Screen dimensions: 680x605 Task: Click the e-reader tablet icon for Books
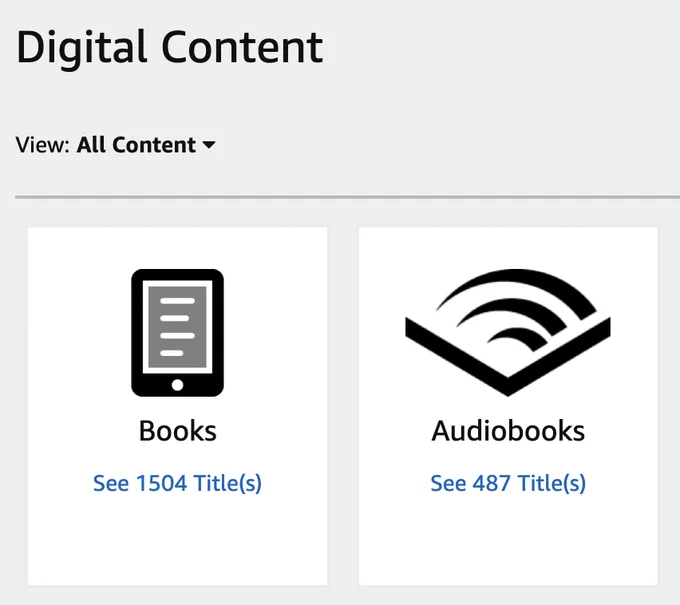[x=177, y=333]
